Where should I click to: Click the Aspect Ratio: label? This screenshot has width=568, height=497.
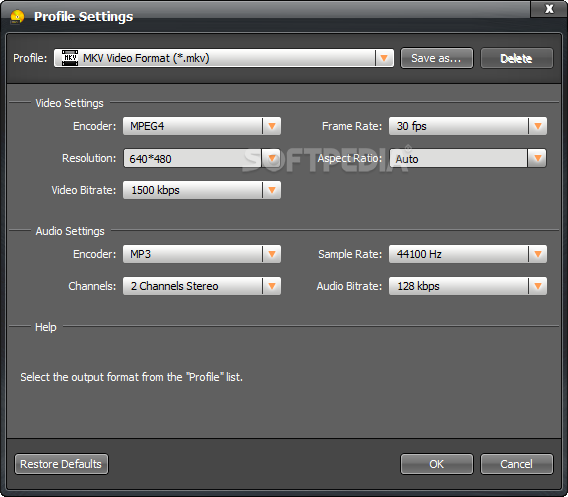pos(350,158)
